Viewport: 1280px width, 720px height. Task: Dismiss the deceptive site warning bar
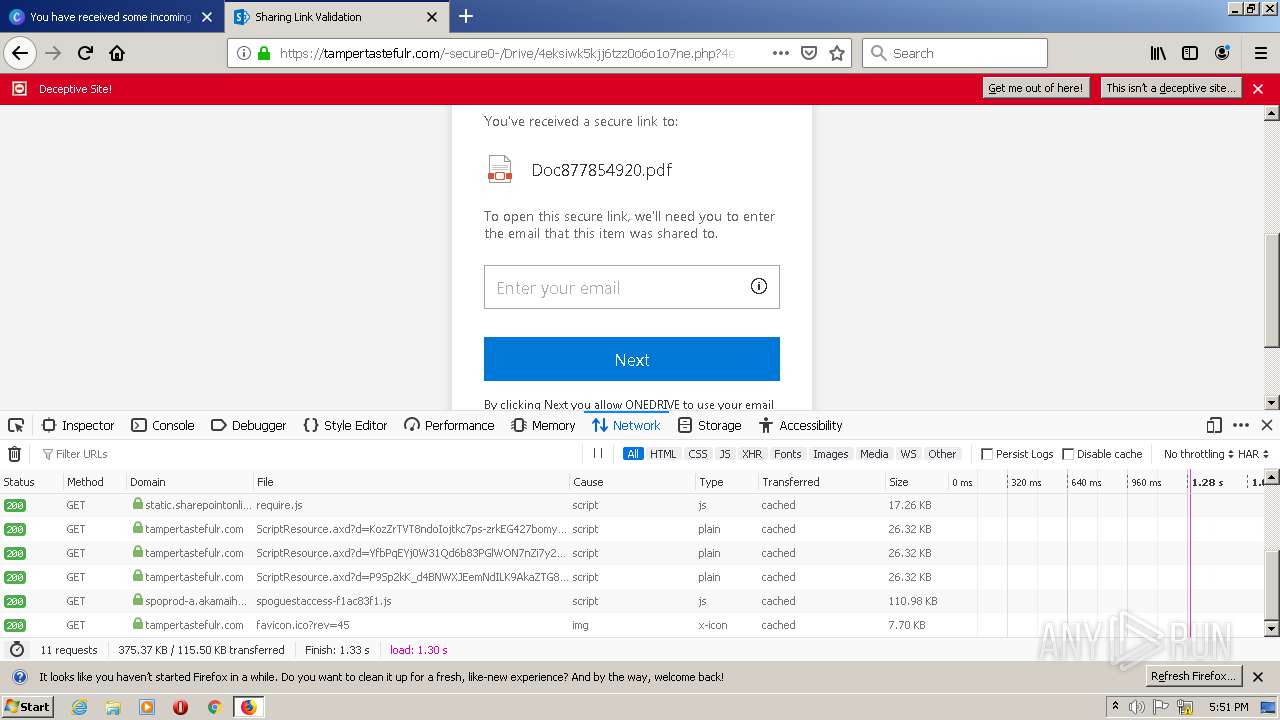tap(1258, 89)
